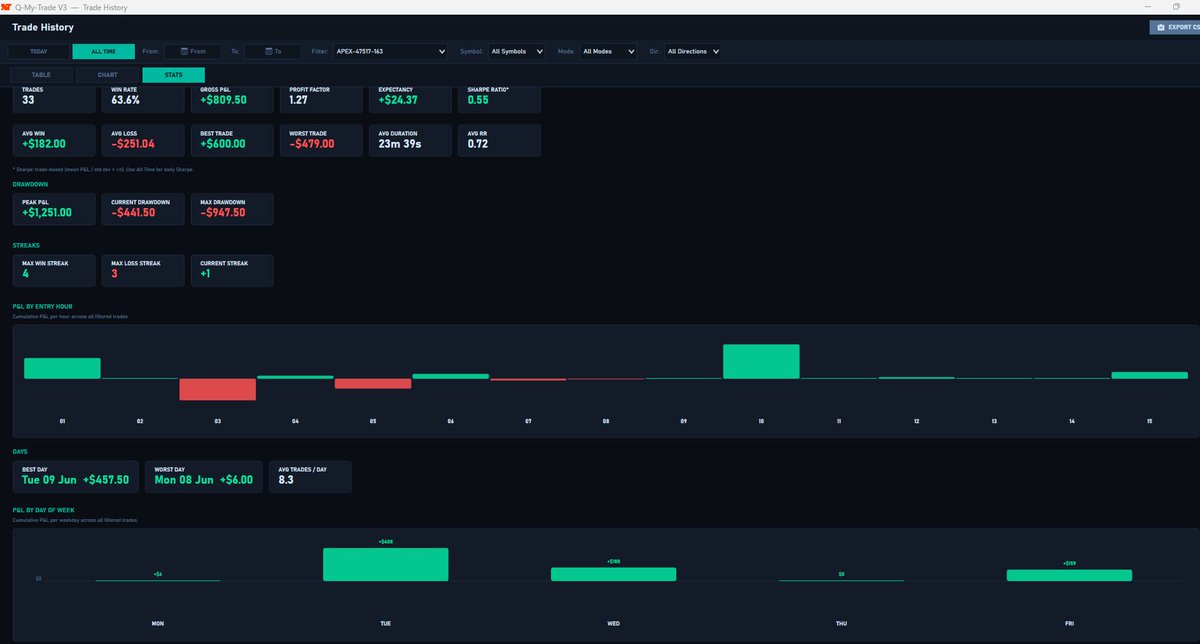
Task: Click the Expectancy +$24.37 card
Action: coord(410,98)
